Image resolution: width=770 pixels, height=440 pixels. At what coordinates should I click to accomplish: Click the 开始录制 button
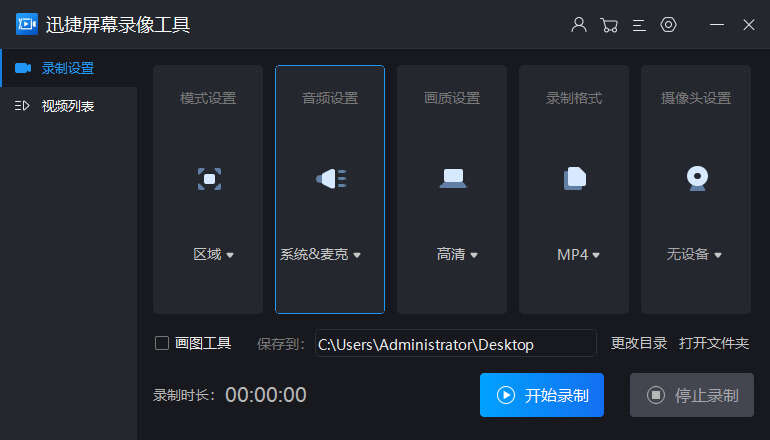click(x=542, y=395)
